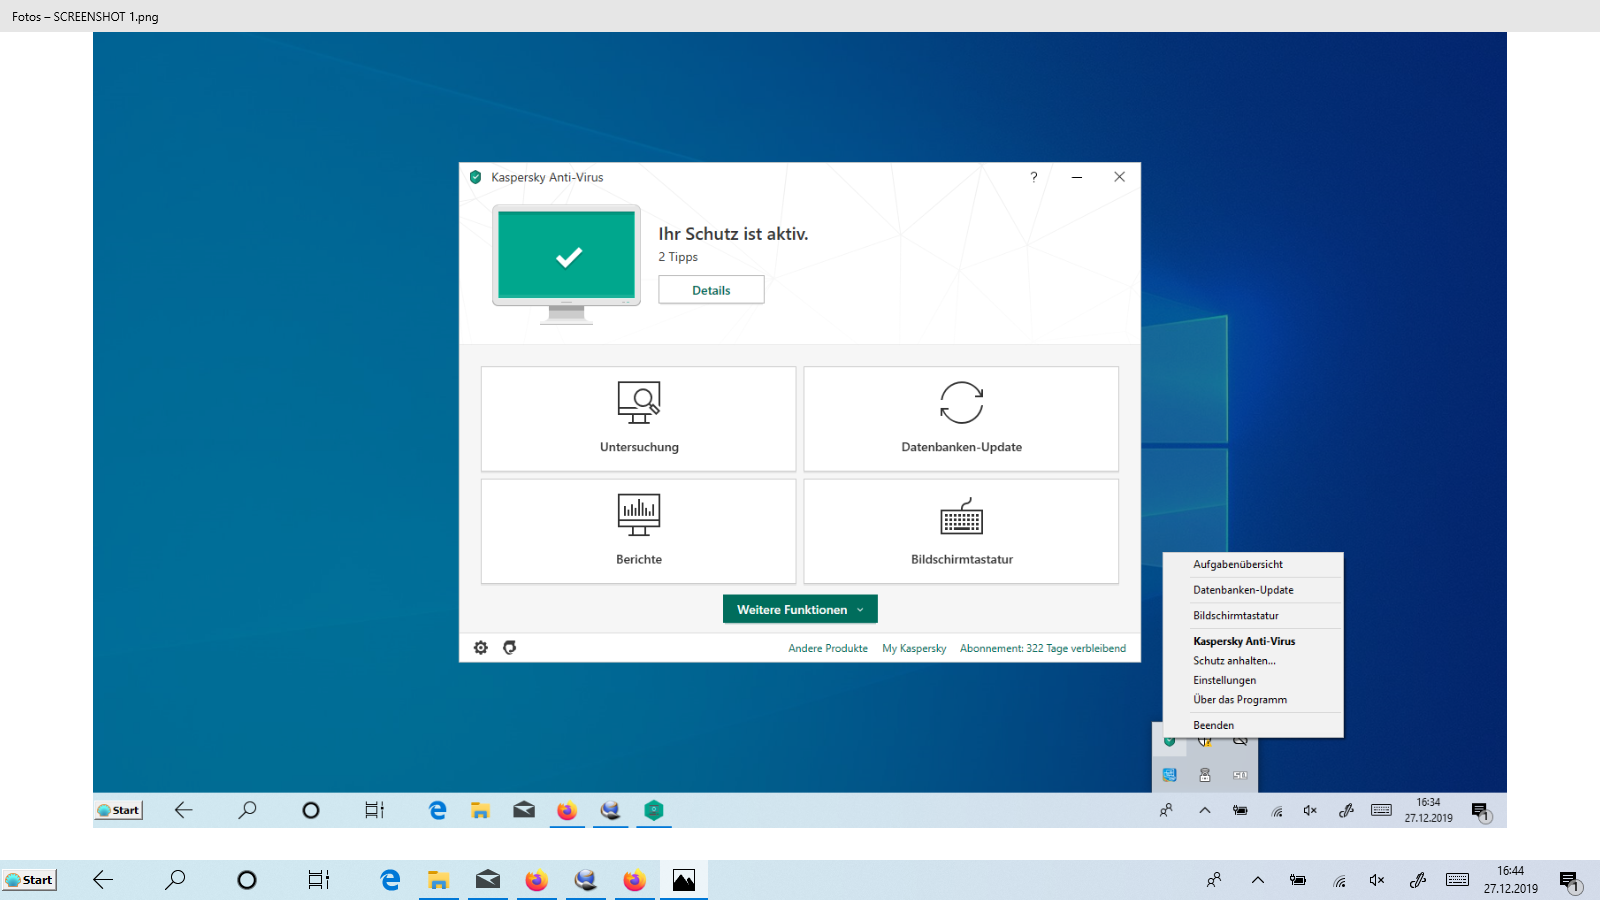
Task: Click the Windows Security shield with warning badge
Action: click(x=1205, y=741)
